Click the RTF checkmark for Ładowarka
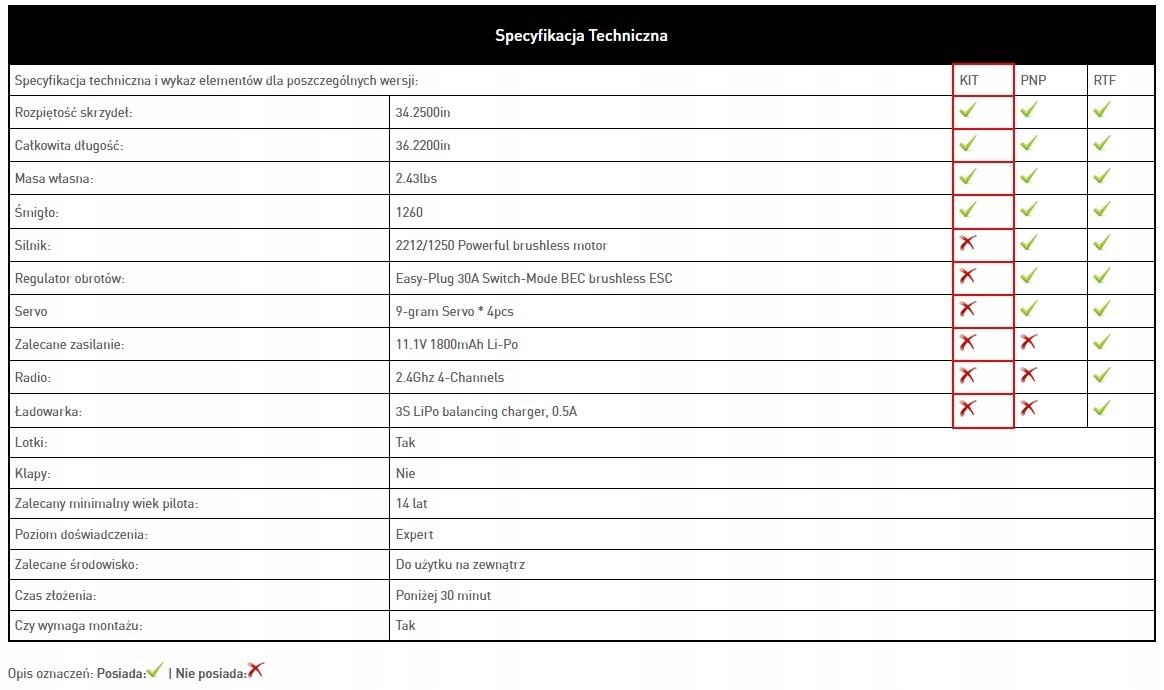 click(x=1101, y=408)
